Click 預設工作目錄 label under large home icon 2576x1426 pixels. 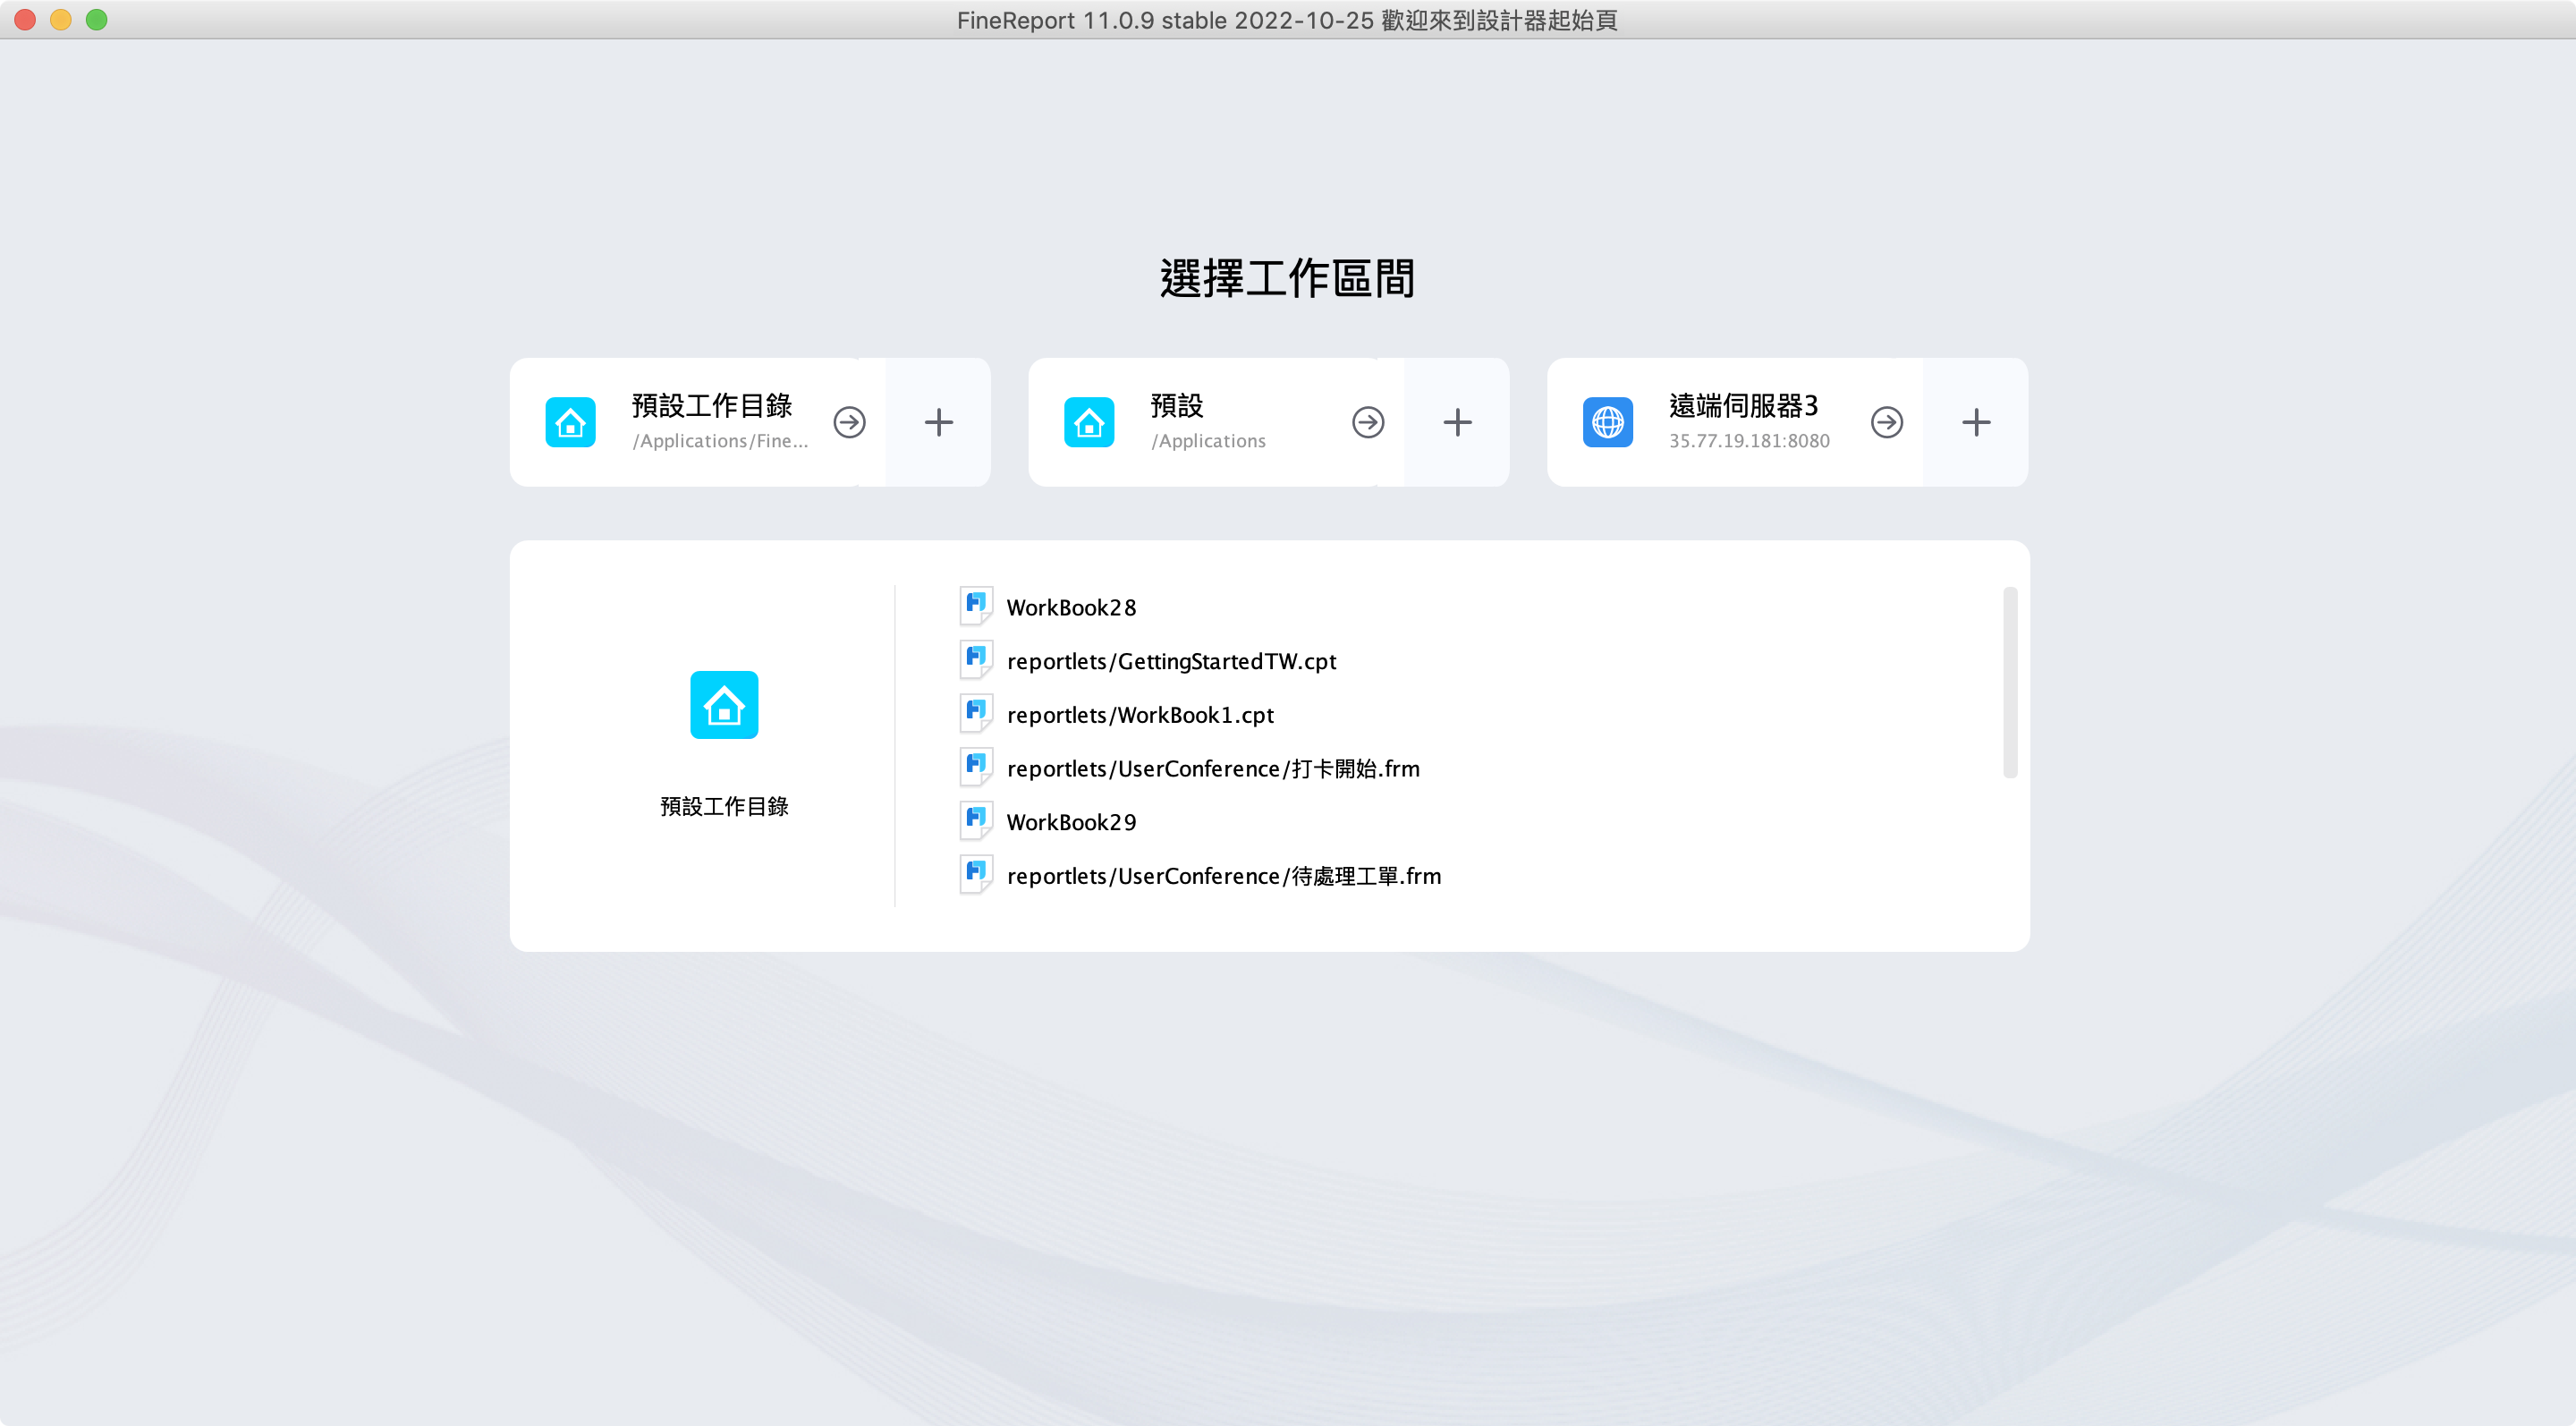click(x=724, y=806)
